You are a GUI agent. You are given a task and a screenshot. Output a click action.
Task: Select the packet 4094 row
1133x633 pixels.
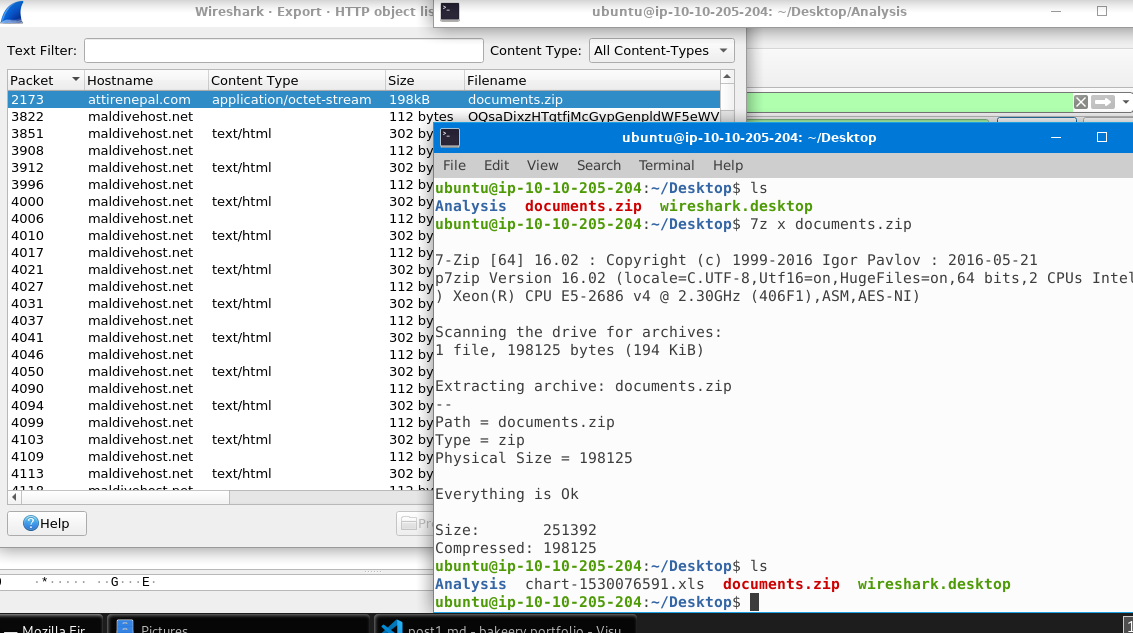click(x=220, y=405)
